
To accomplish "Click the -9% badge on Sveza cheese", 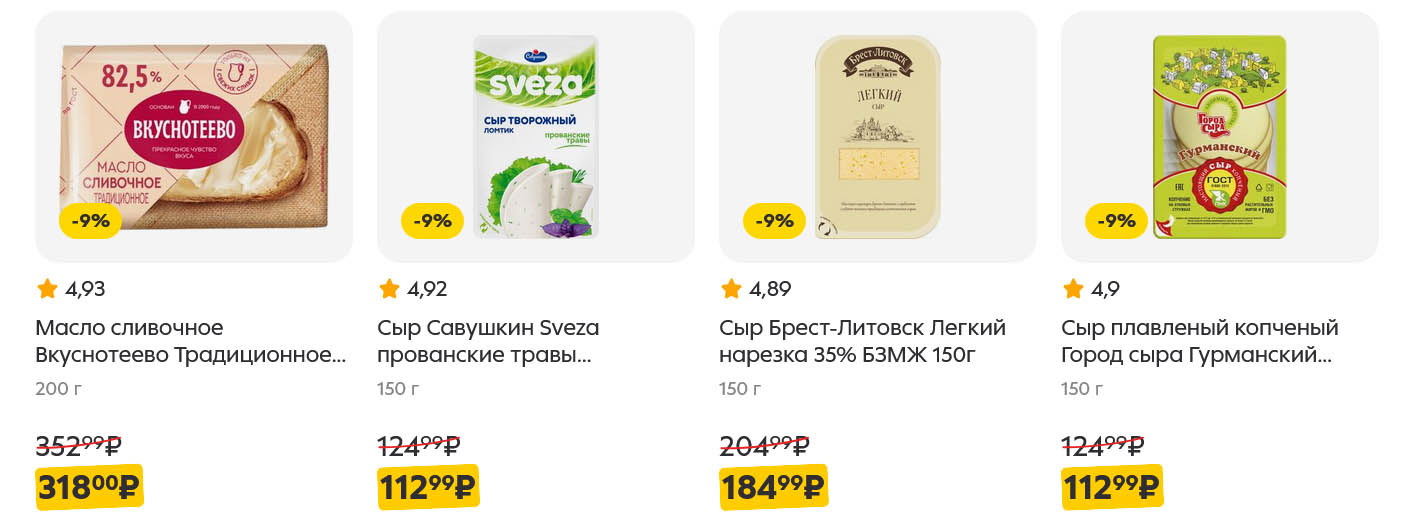I will coord(432,221).
